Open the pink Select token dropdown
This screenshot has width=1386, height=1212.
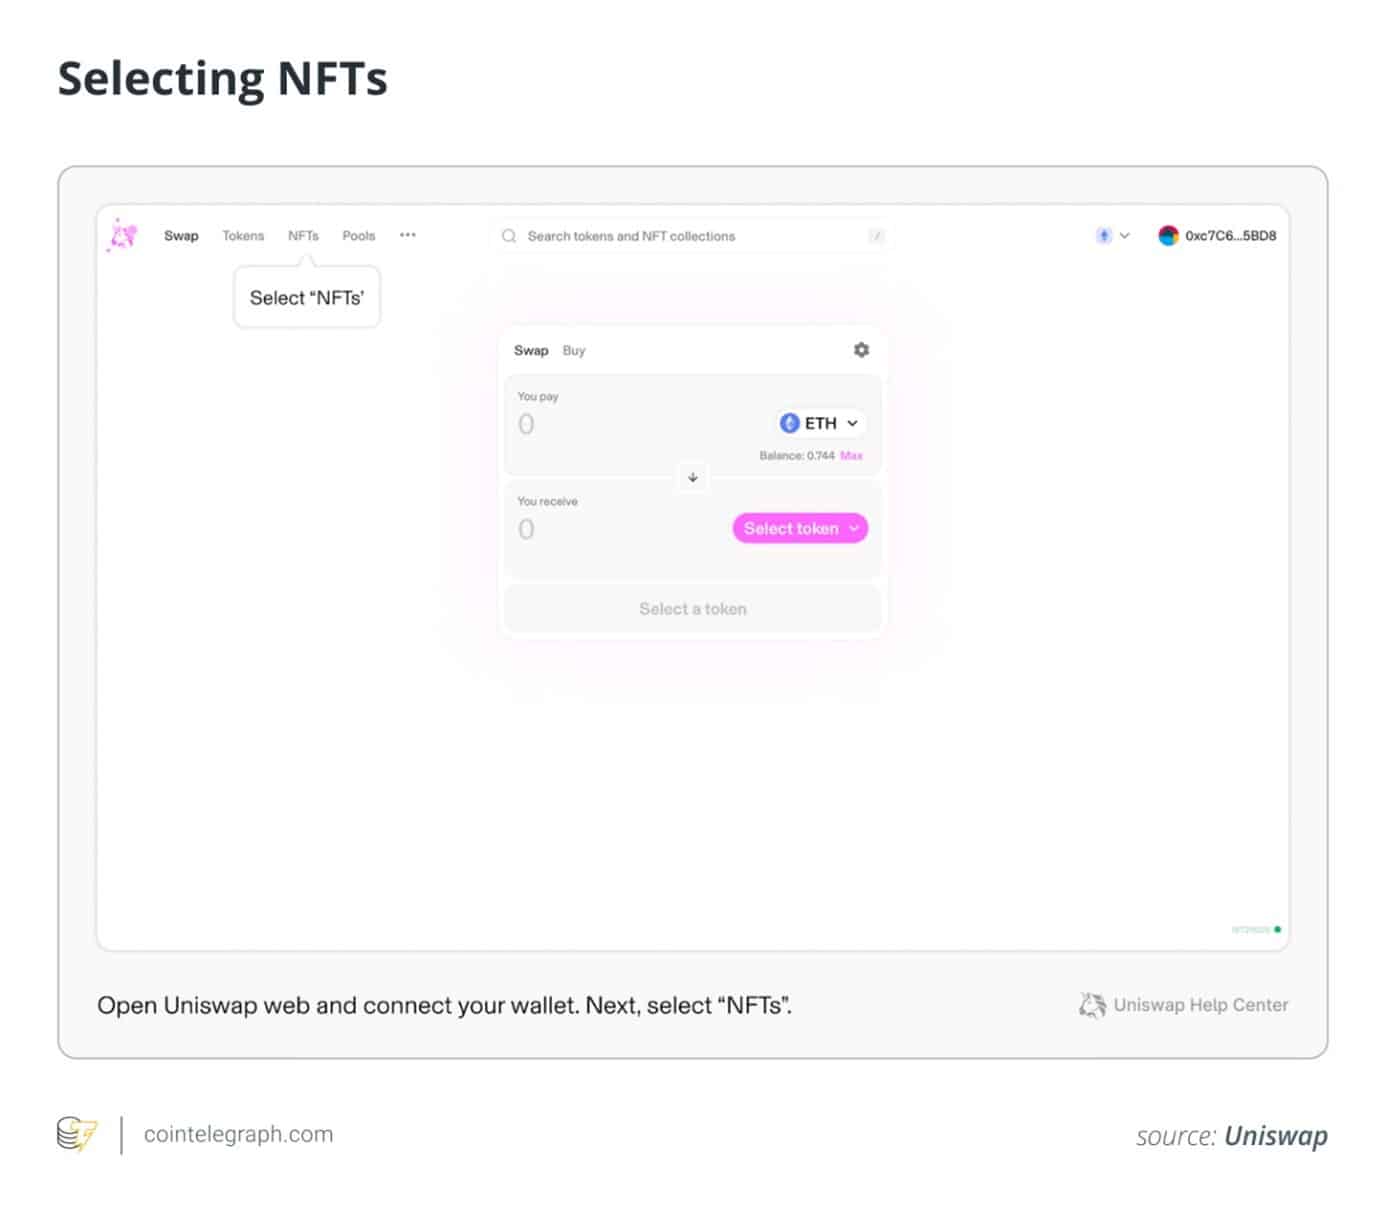(x=800, y=528)
